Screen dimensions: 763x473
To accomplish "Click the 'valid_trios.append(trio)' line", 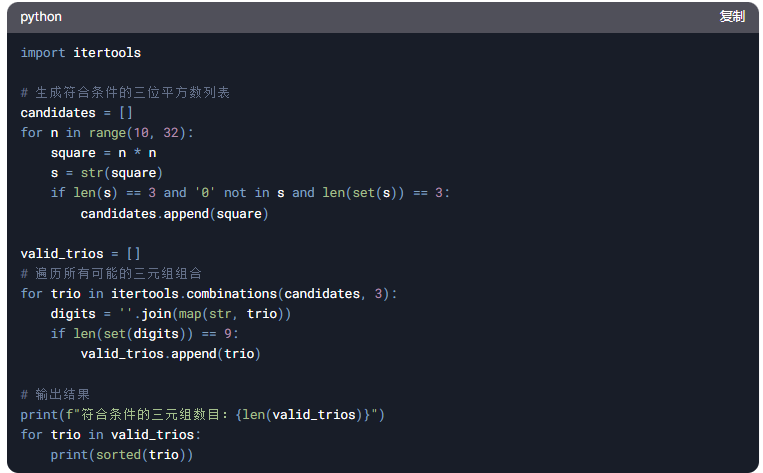I will [171, 354].
